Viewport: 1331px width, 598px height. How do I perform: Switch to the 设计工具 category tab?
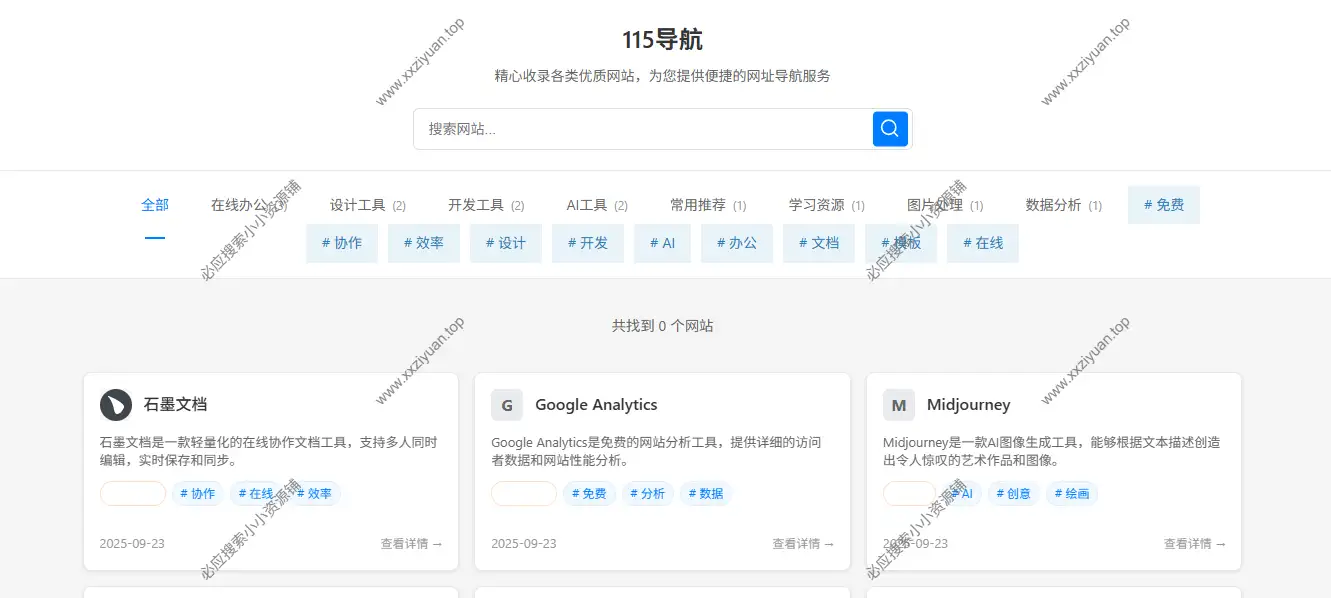coord(367,205)
